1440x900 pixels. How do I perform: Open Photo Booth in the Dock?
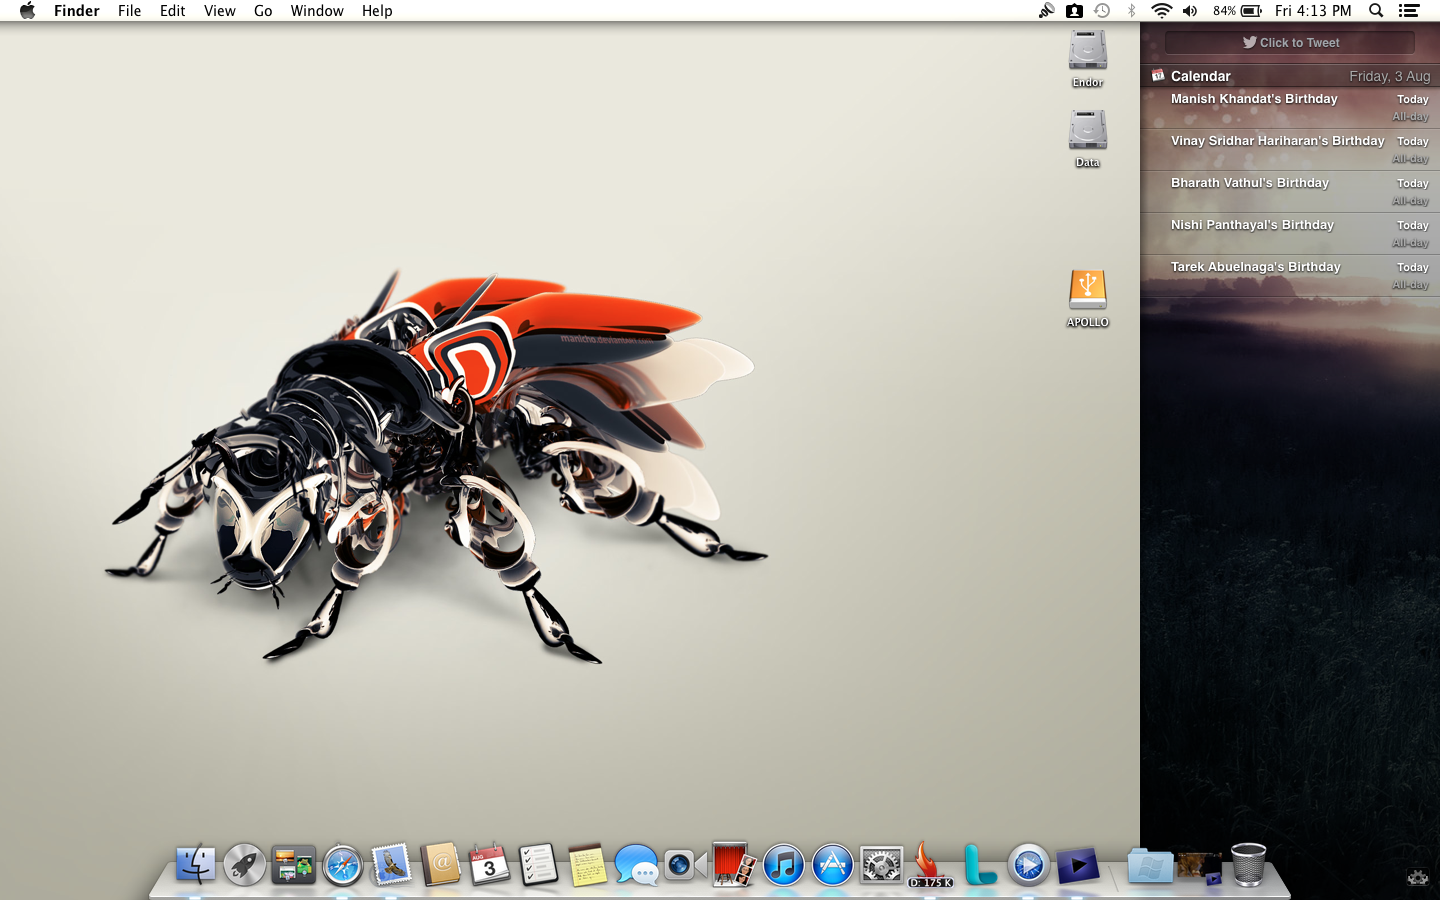(735, 865)
